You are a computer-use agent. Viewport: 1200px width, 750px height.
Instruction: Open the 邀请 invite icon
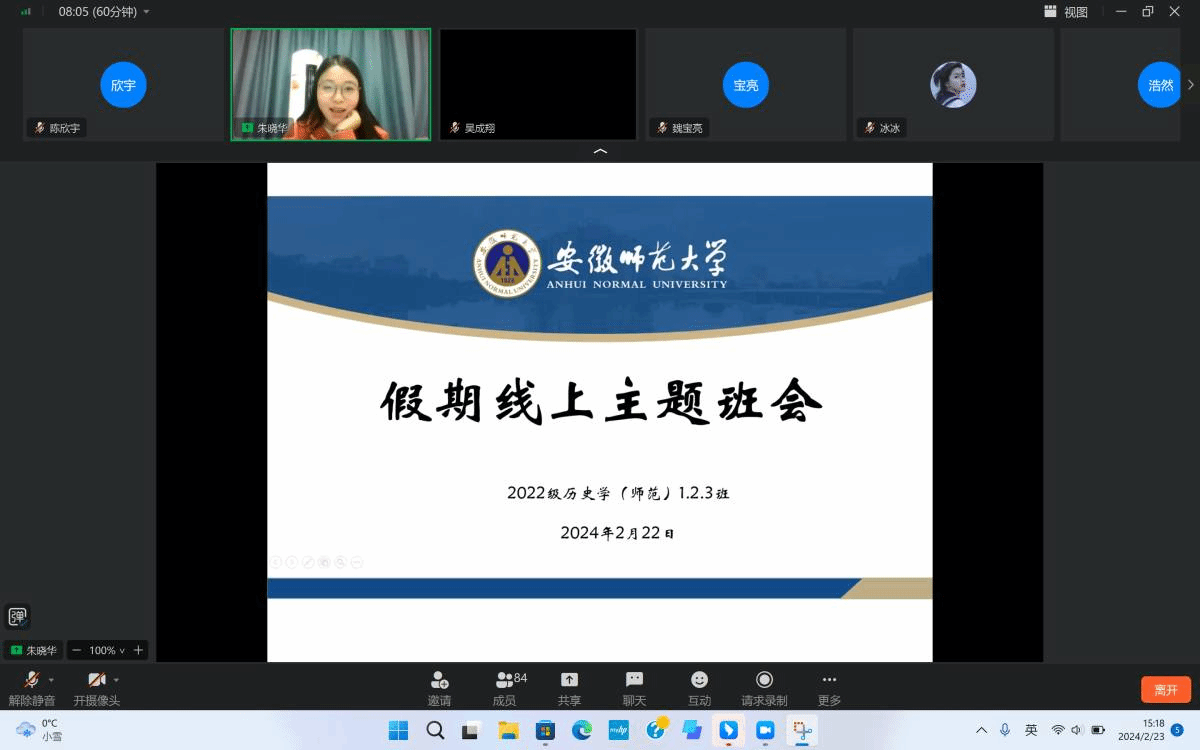[x=439, y=681]
